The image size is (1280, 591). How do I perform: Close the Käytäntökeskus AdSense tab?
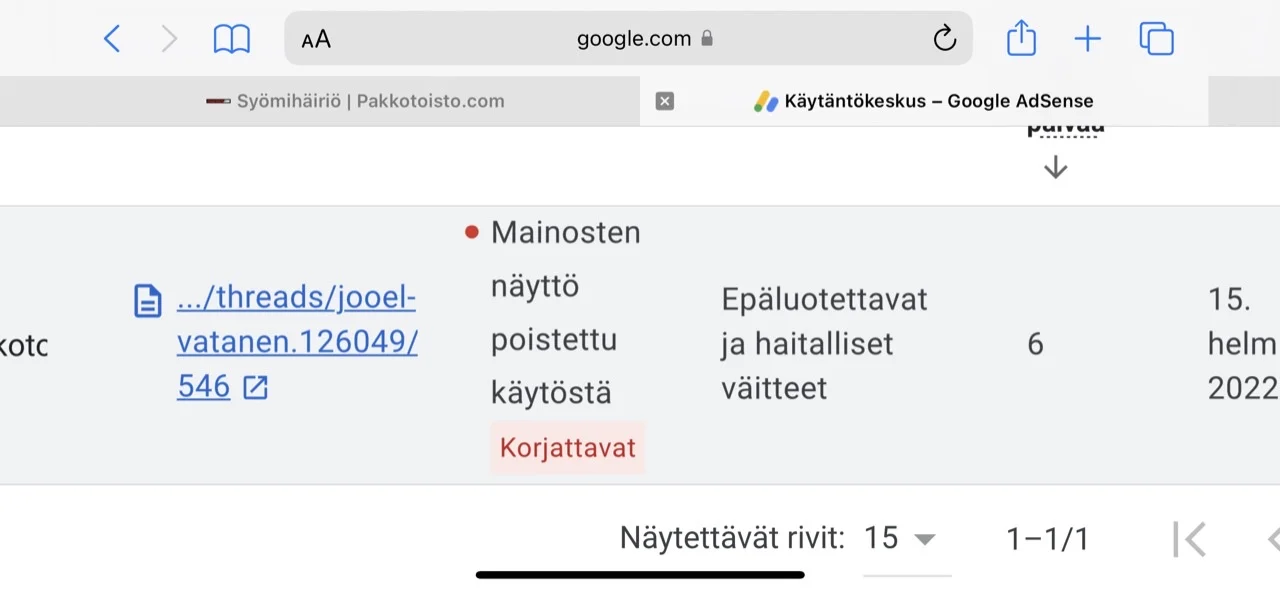tap(665, 101)
